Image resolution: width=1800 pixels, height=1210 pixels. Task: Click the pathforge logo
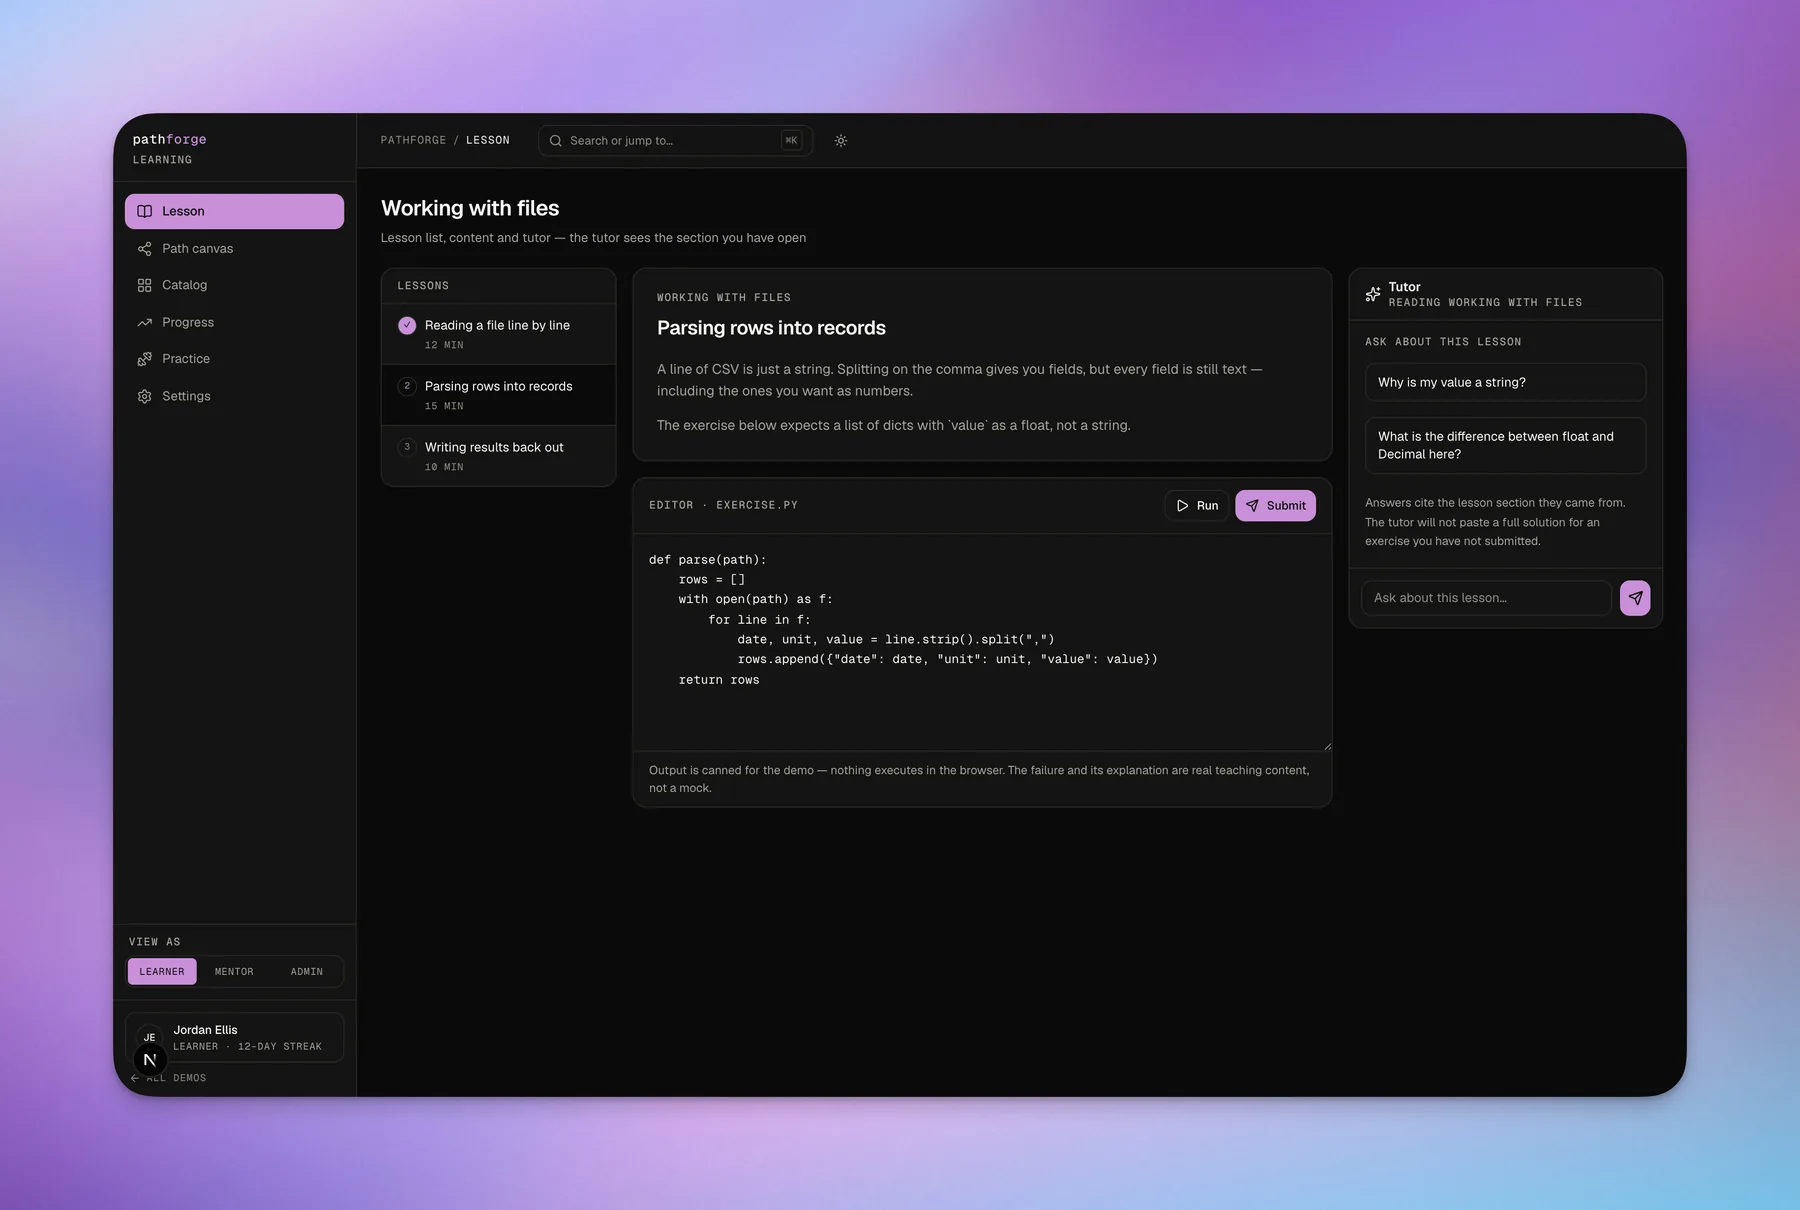click(x=170, y=139)
